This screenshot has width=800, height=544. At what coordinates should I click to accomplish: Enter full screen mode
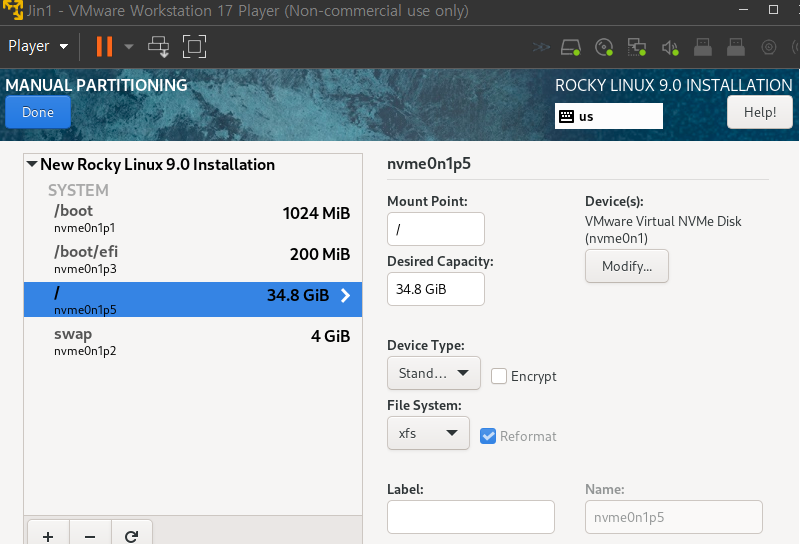tap(194, 46)
